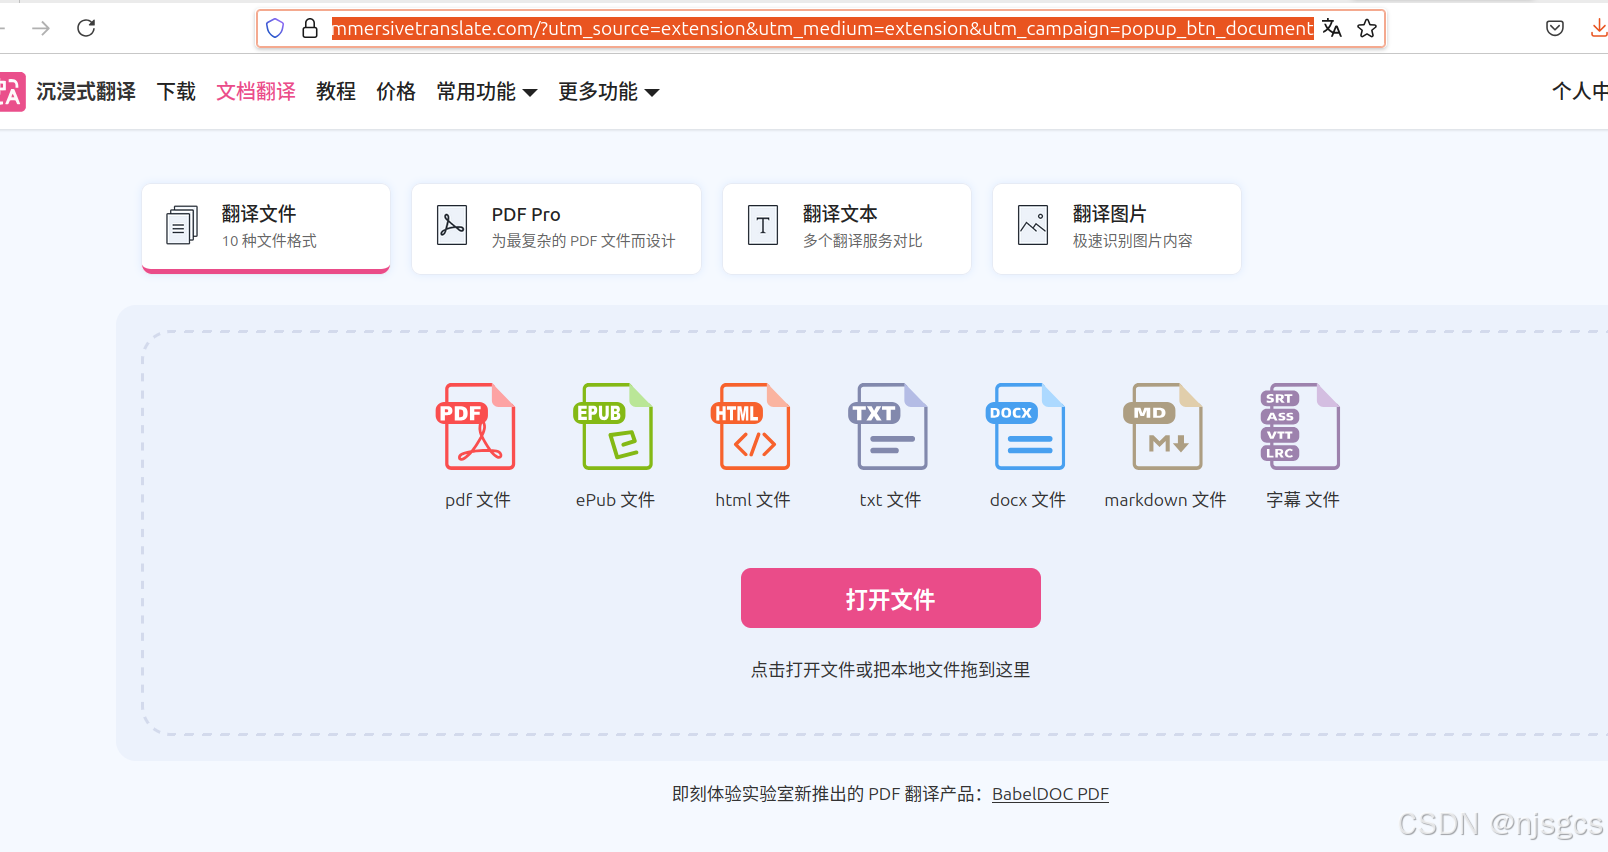Image resolution: width=1608 pixels, height=852 pixels.
Task: Click the '10 种文件格式' subtitle text
Action: point(269,241)
